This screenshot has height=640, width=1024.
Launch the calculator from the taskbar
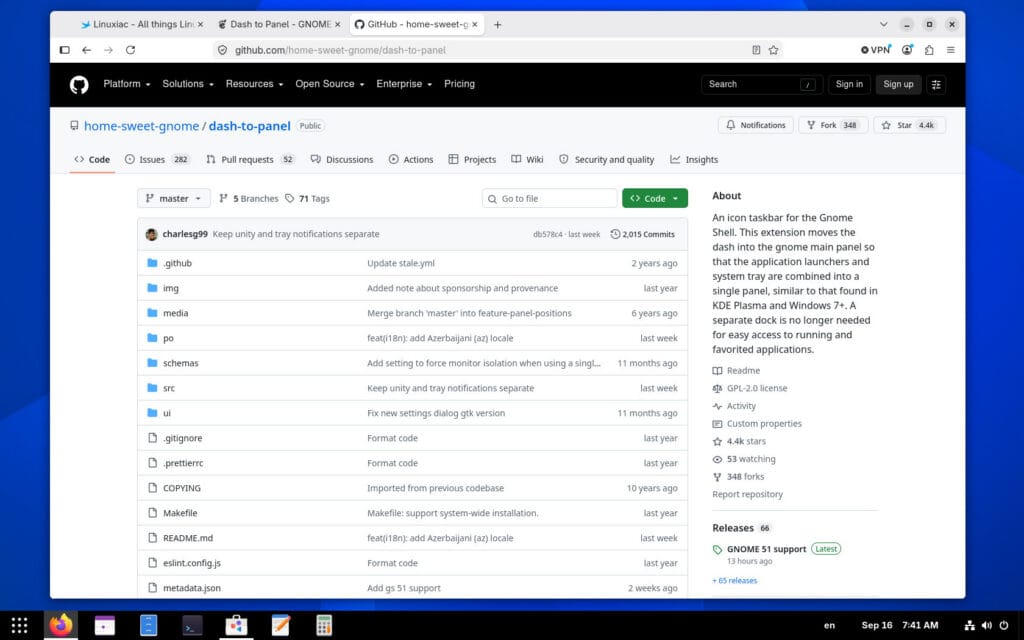(x=324, y=625)
